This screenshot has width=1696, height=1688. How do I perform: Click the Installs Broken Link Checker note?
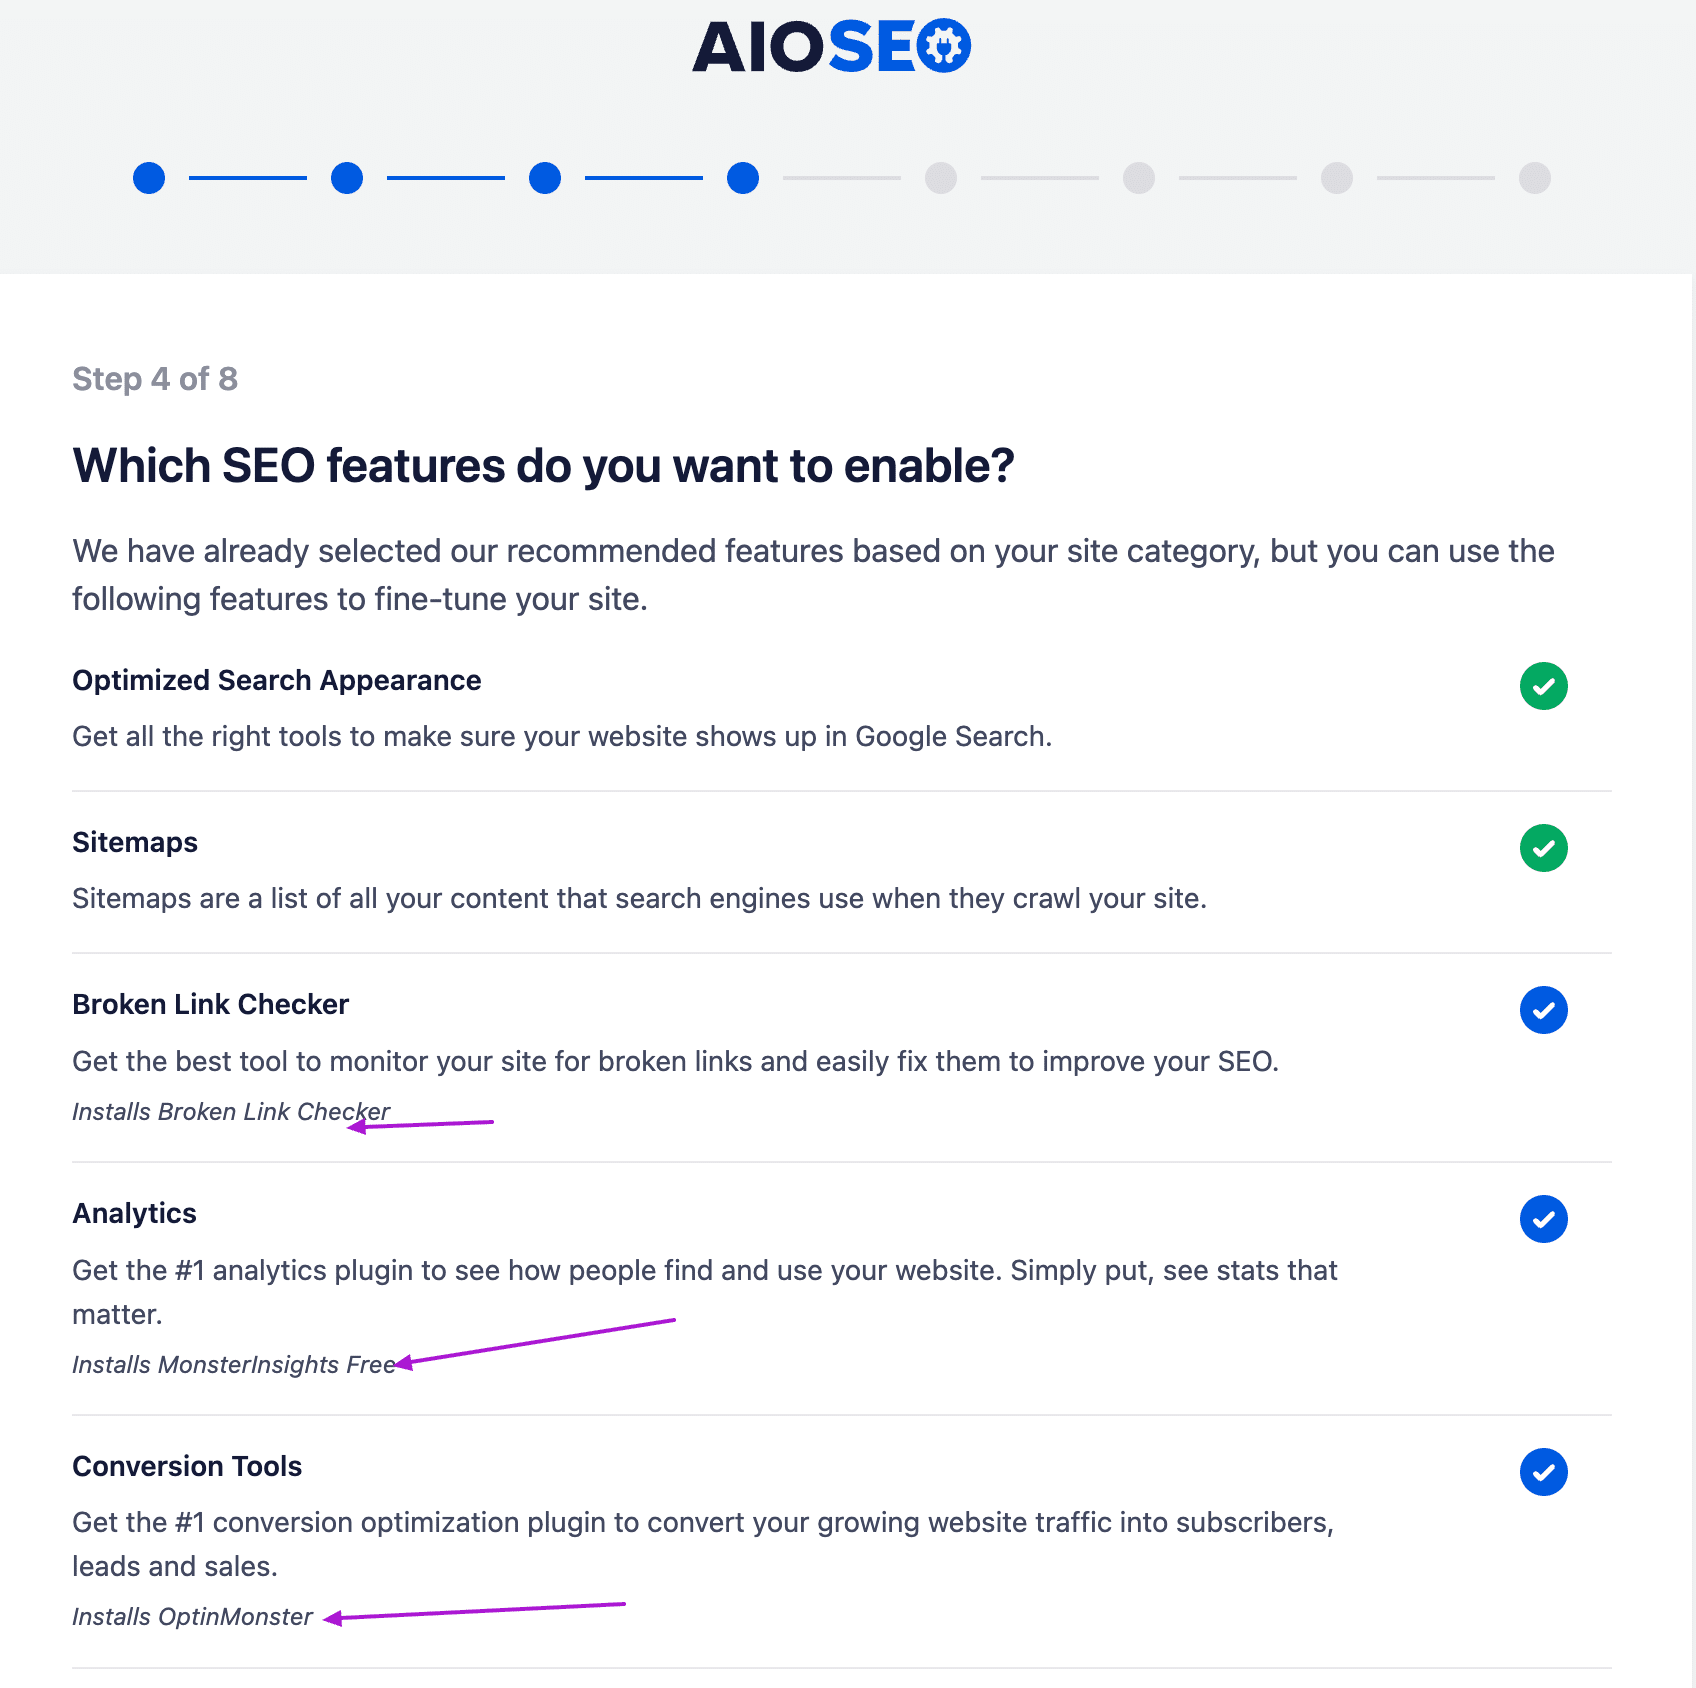tap(229, 1111)
